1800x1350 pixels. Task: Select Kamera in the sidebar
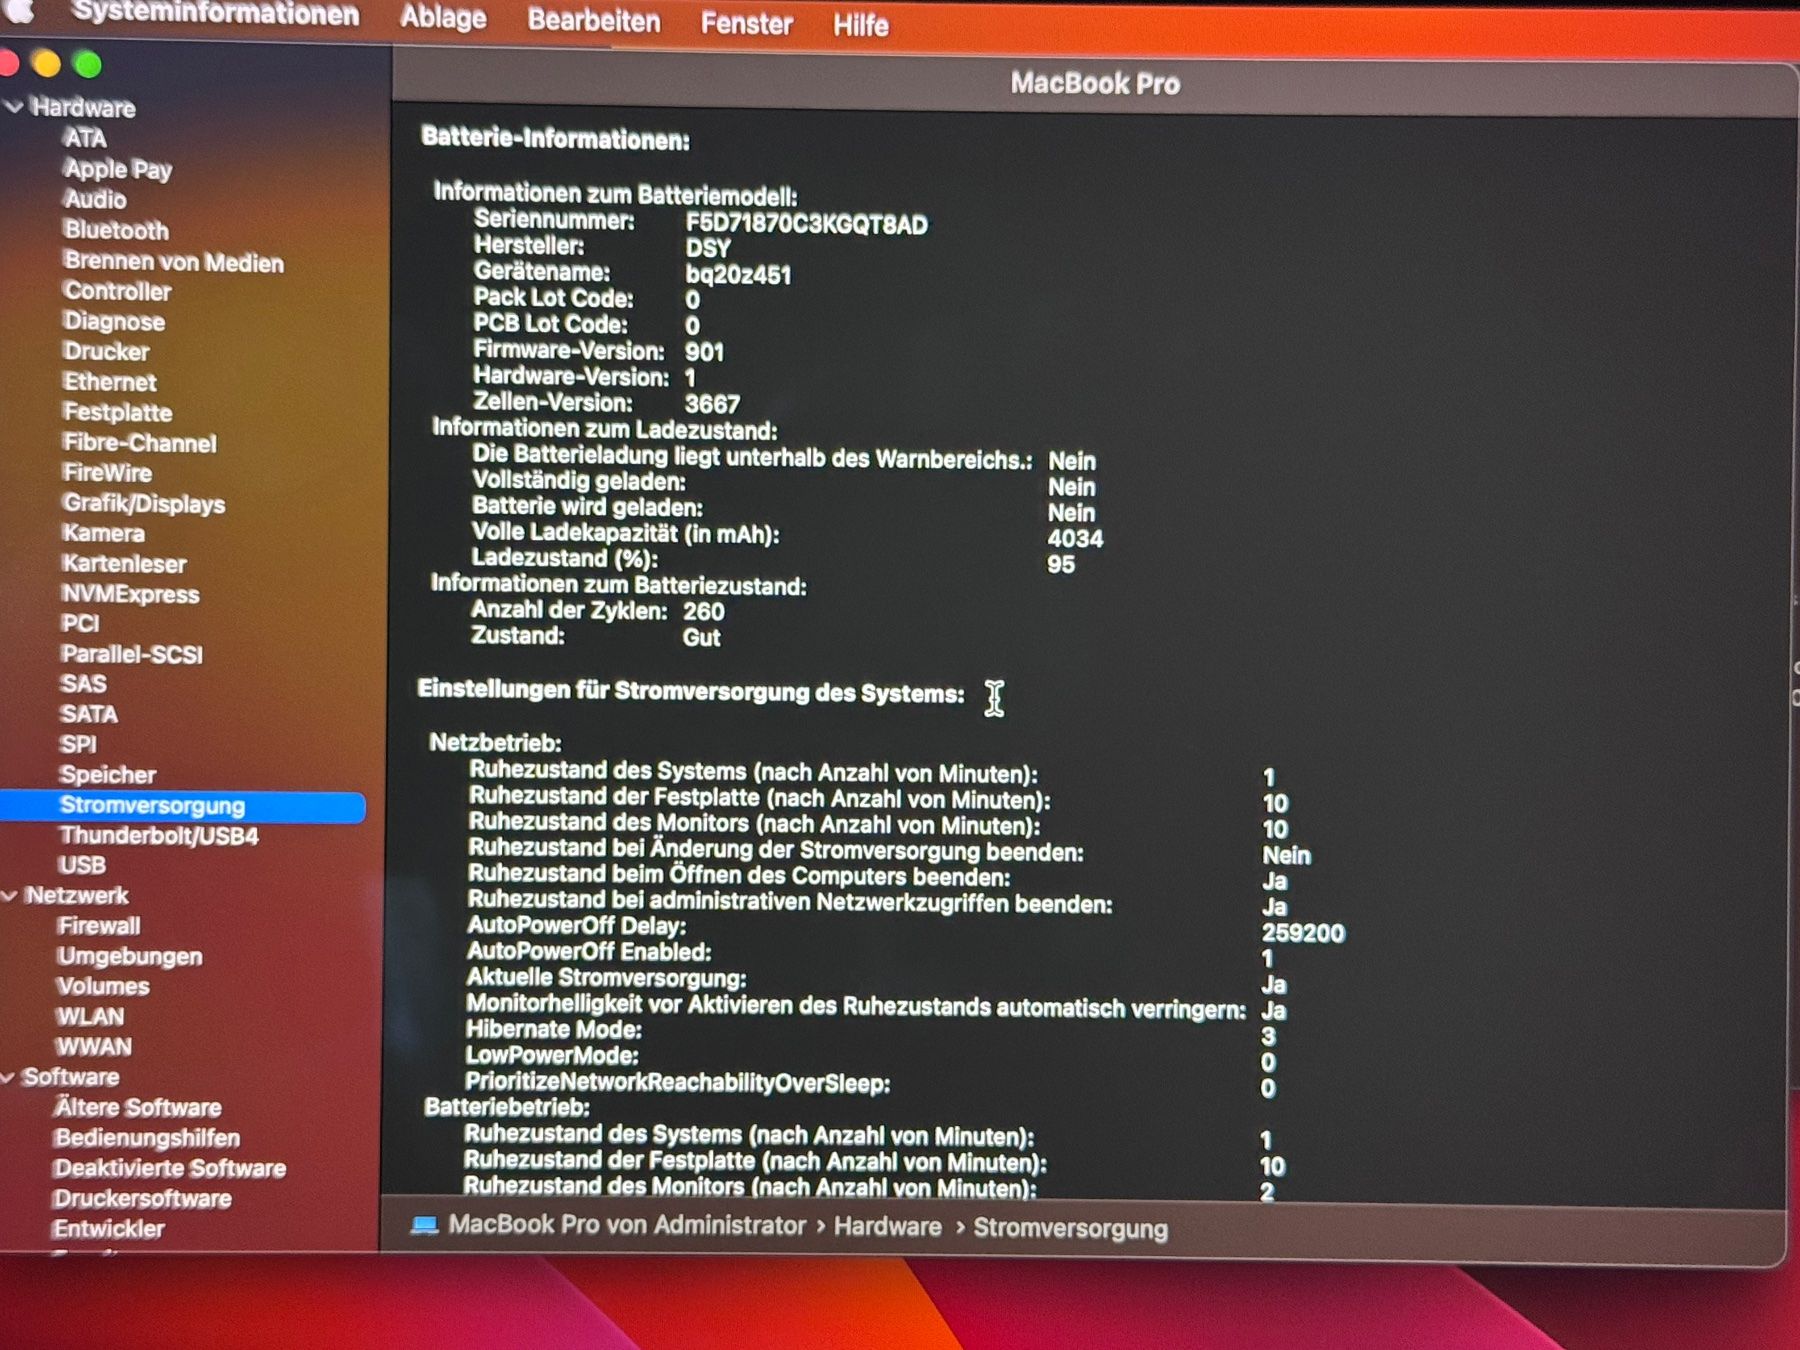click(x=103, y=533)
